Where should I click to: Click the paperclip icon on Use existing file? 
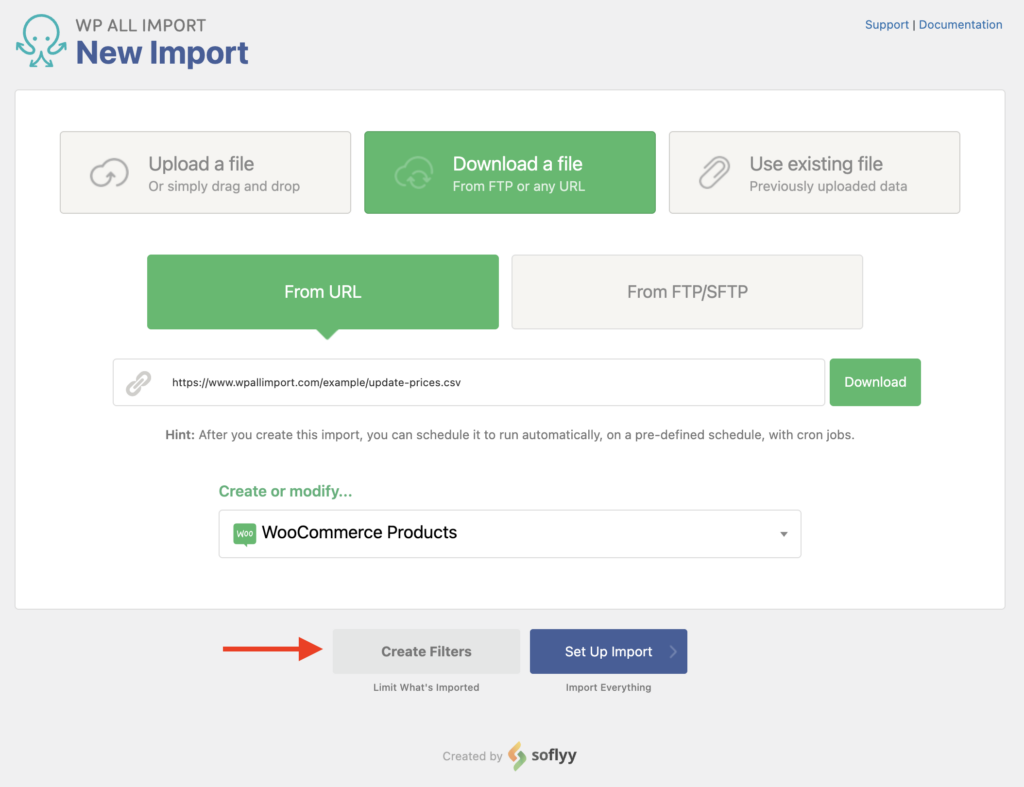point(713,172)
